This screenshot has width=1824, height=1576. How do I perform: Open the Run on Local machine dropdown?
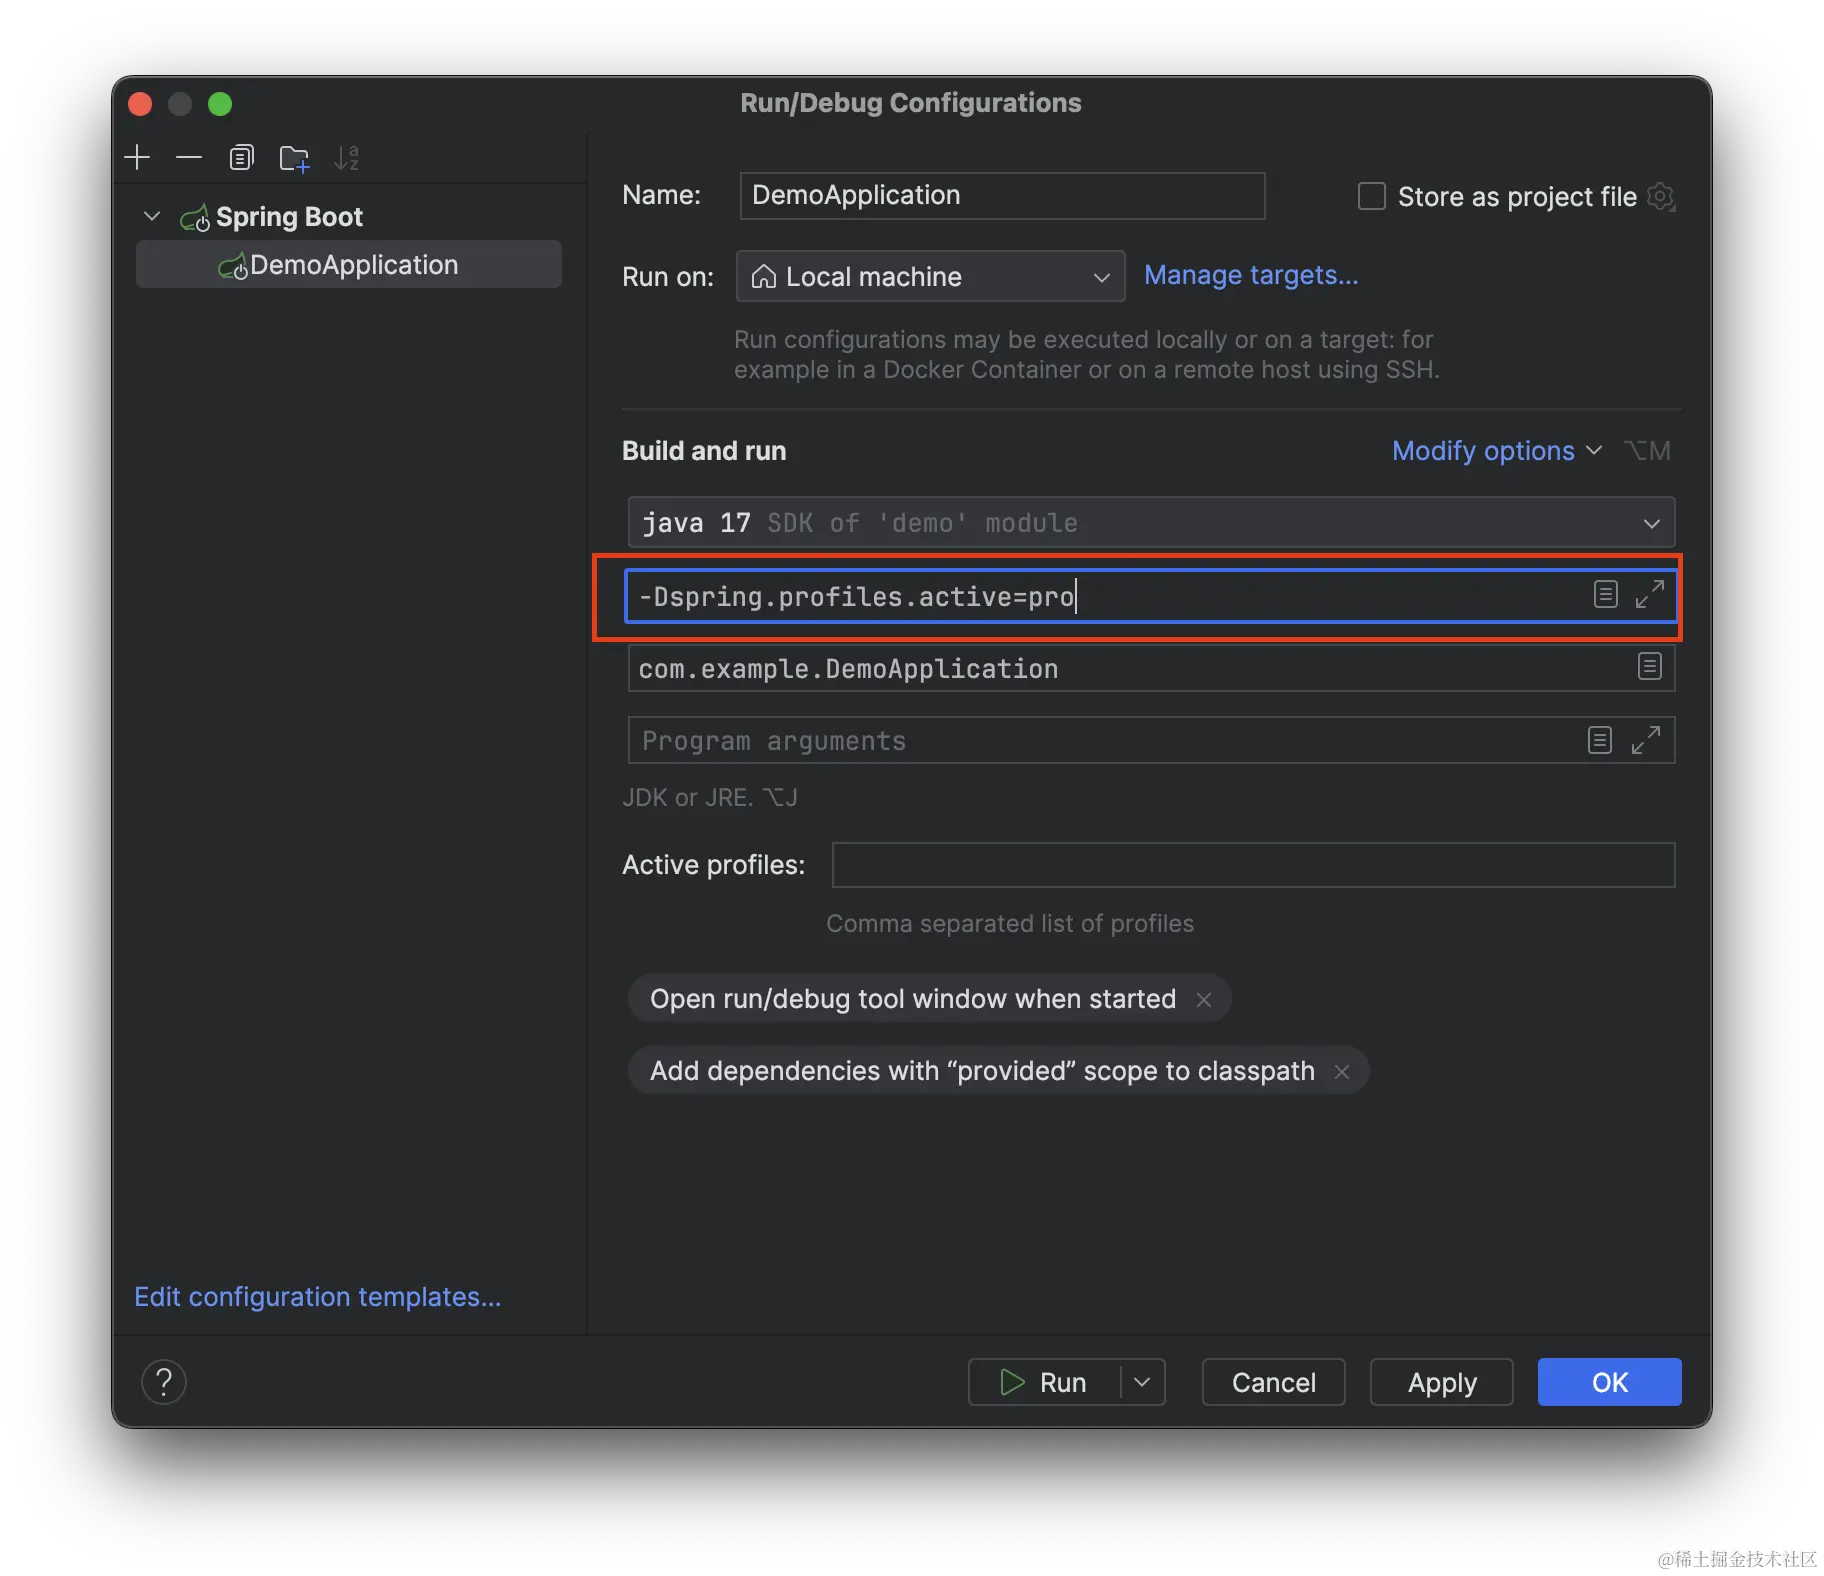[930, 276]
